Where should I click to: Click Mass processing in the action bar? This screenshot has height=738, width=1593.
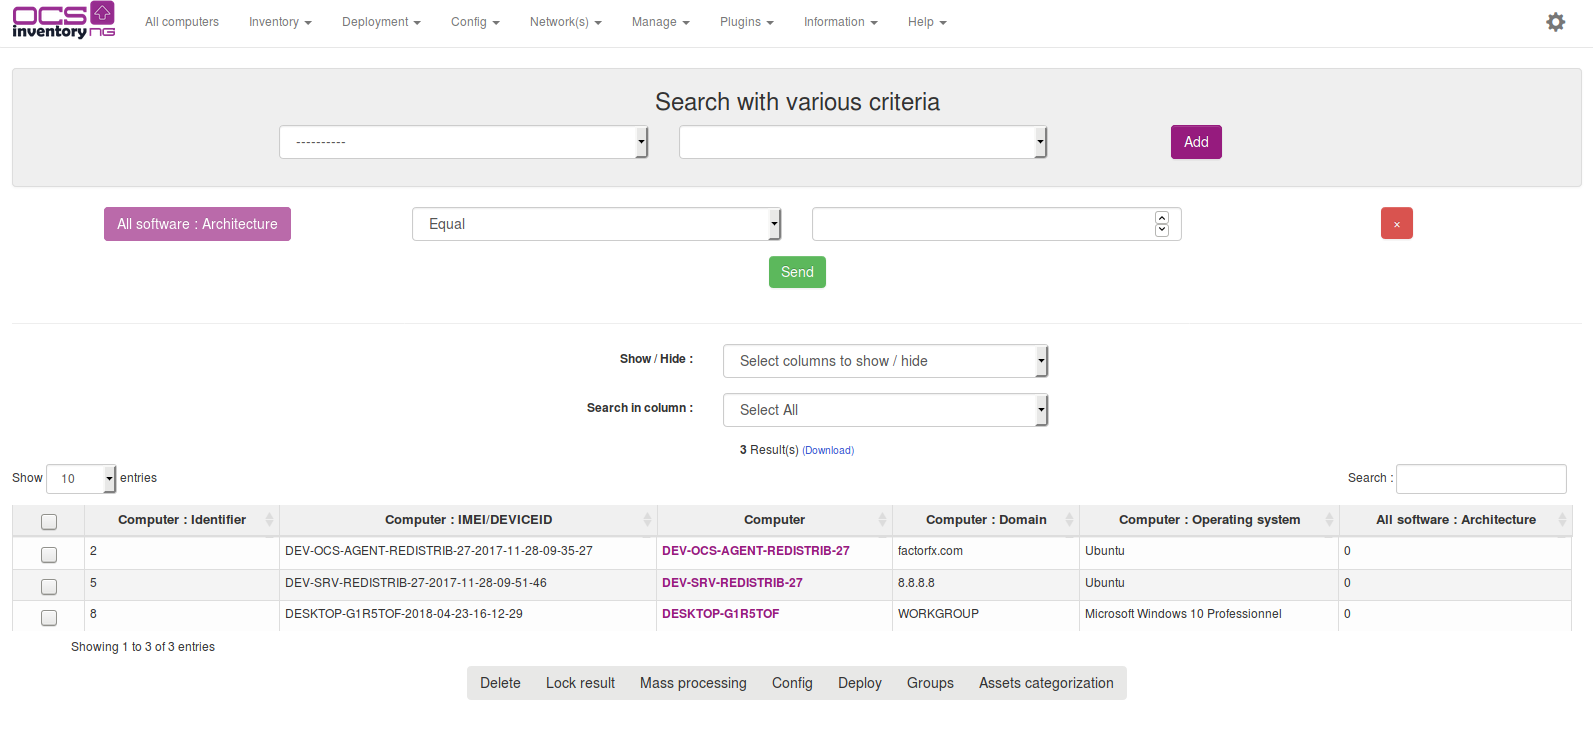click(693, 683)
